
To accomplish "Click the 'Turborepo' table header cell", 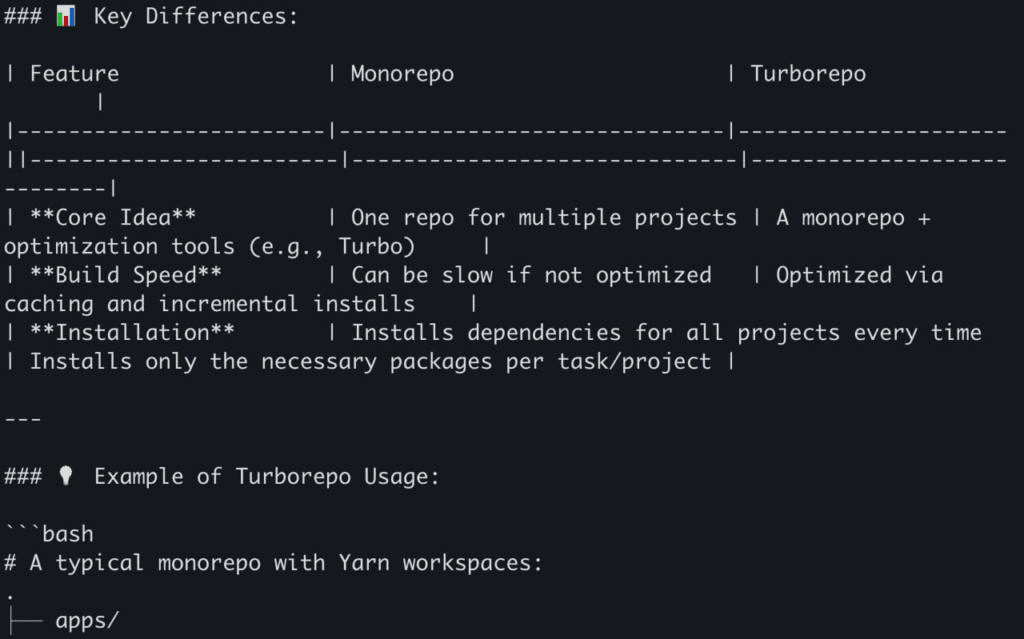I will coord(808,74).
